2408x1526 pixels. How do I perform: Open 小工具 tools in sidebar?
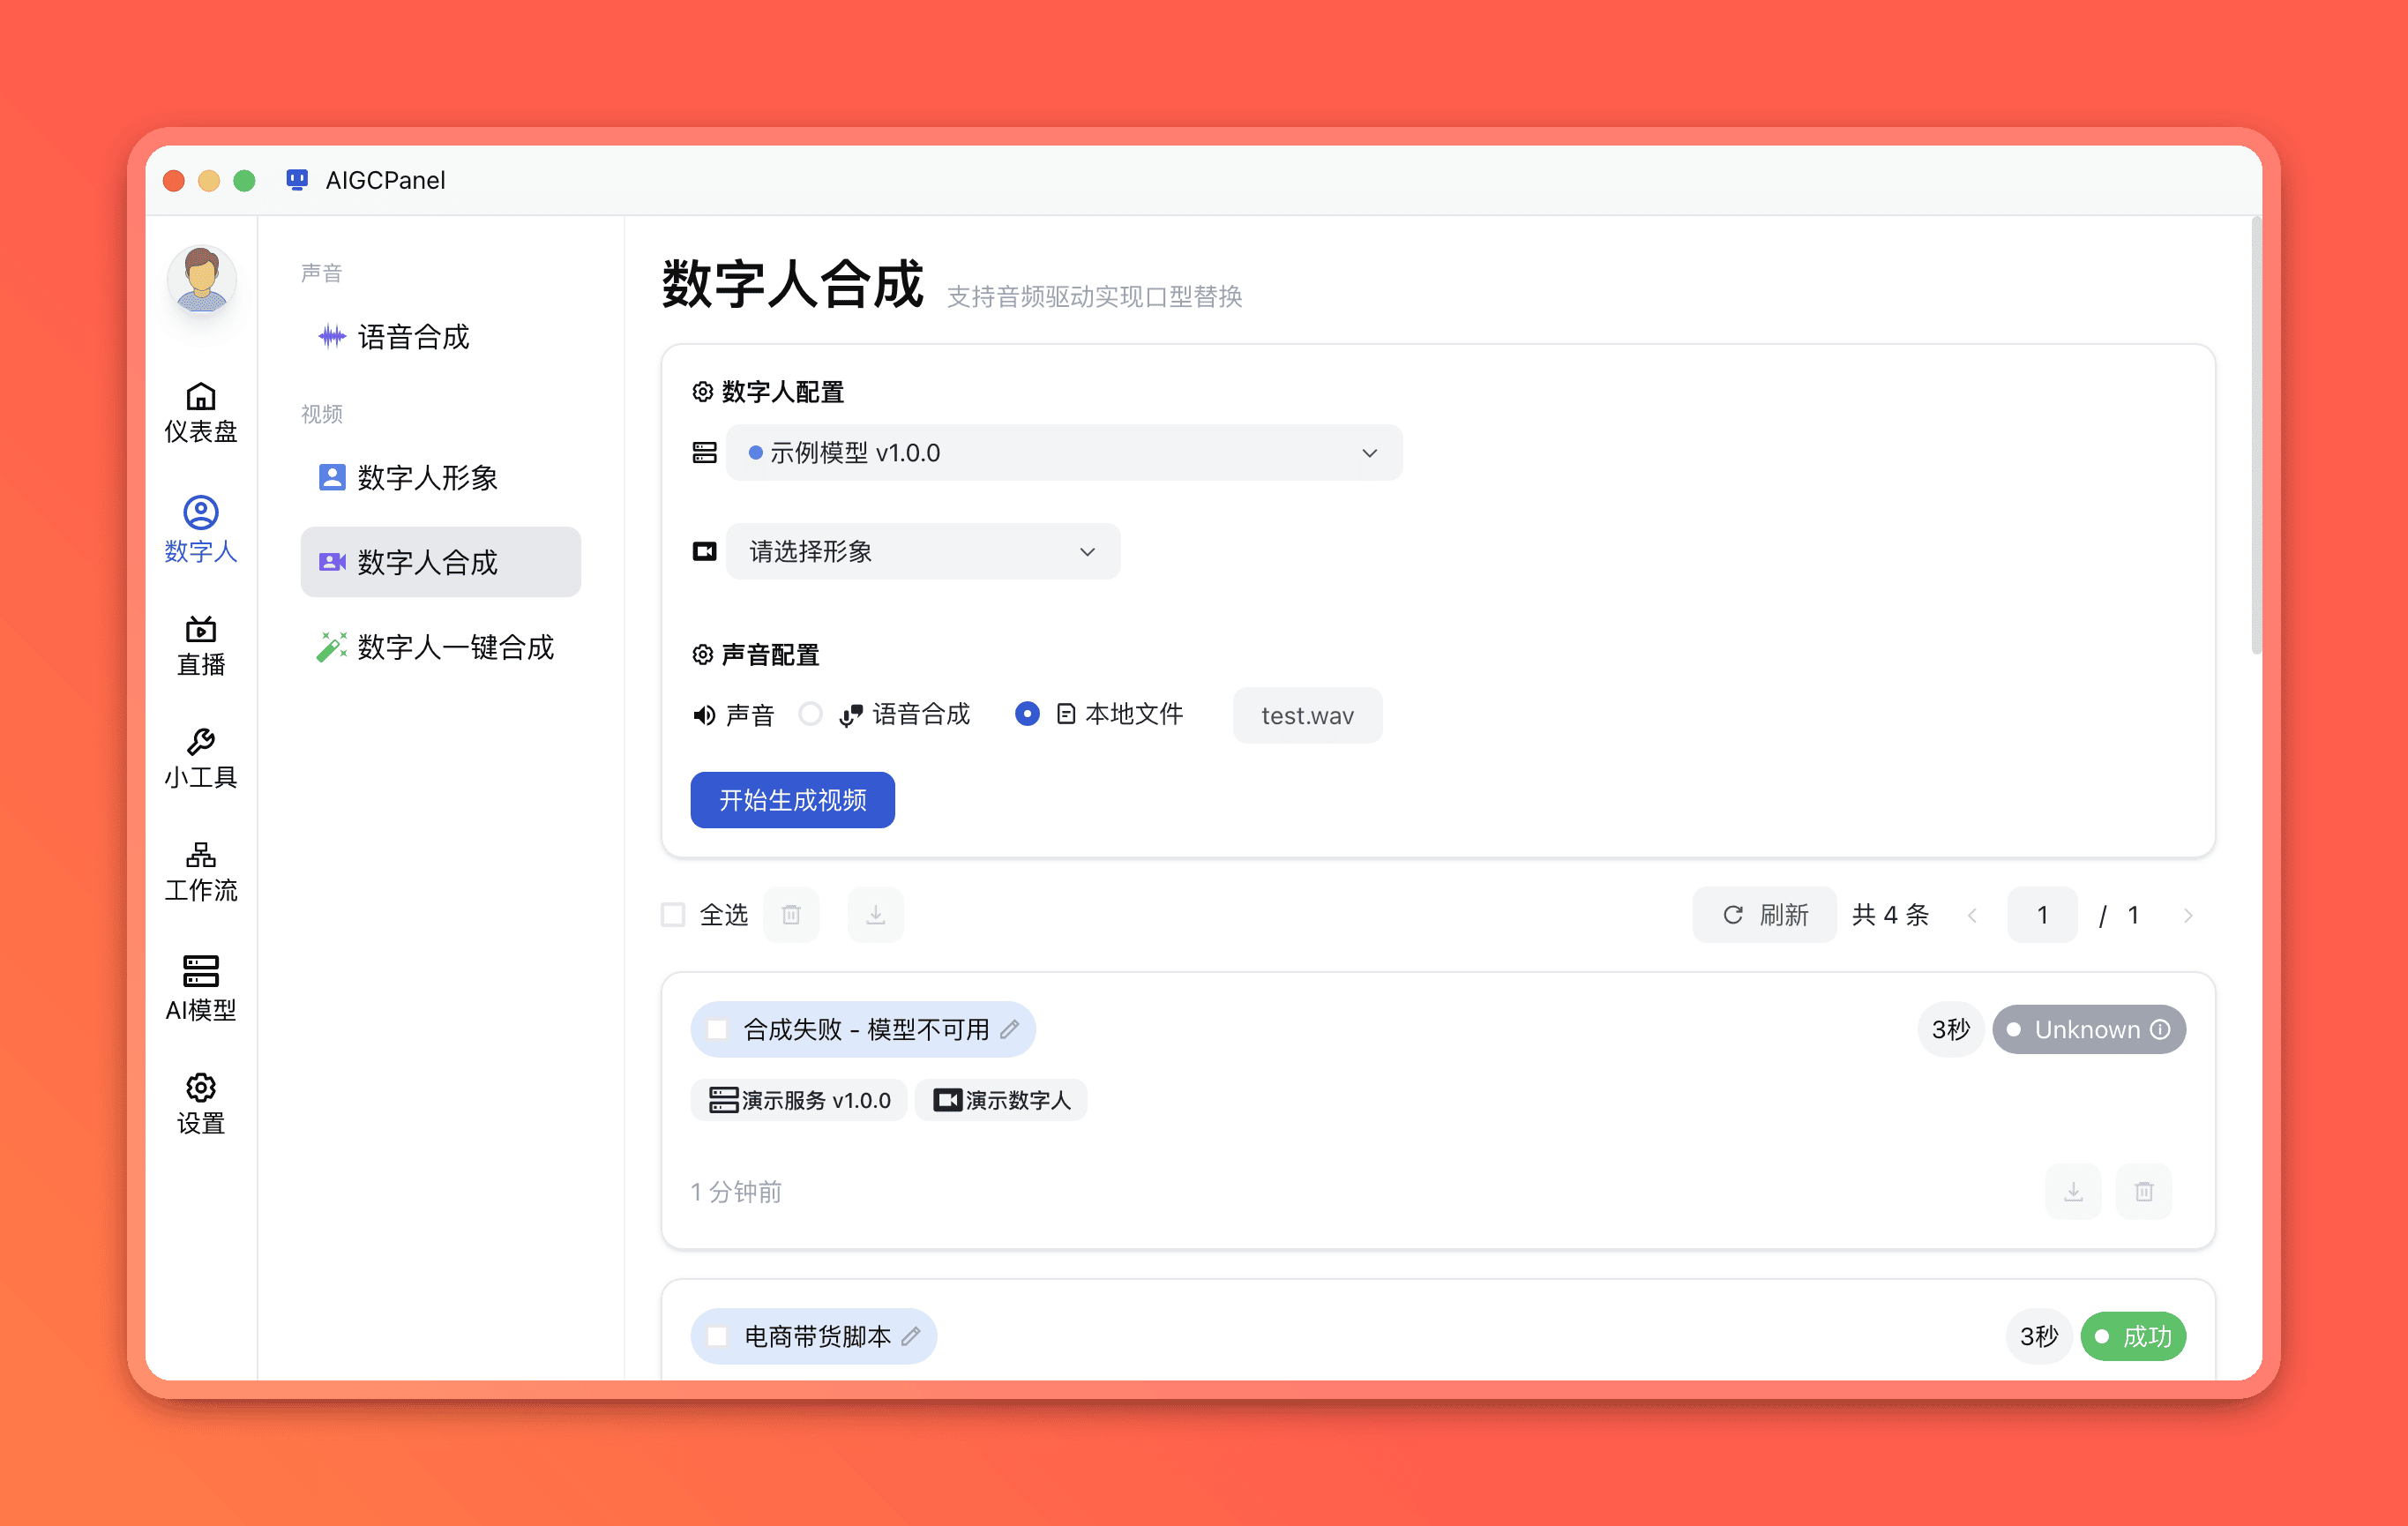tap(201, 759)
